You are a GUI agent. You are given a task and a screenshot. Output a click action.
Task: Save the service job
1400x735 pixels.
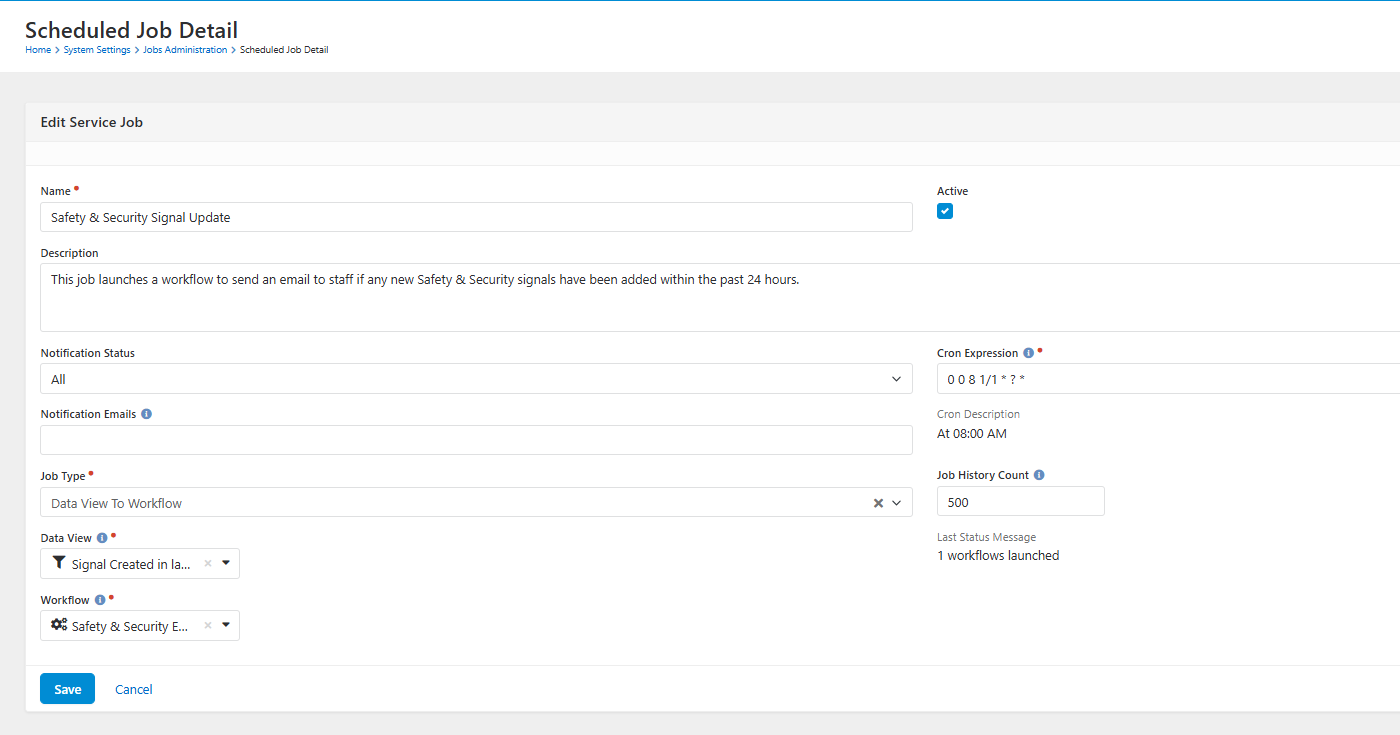[67, 689]
